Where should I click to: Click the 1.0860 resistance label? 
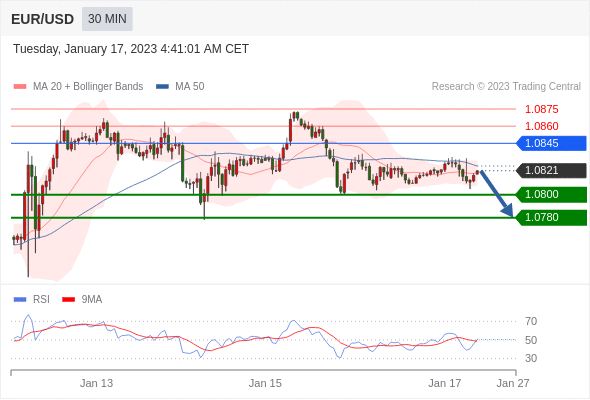(x=541, y=126)
